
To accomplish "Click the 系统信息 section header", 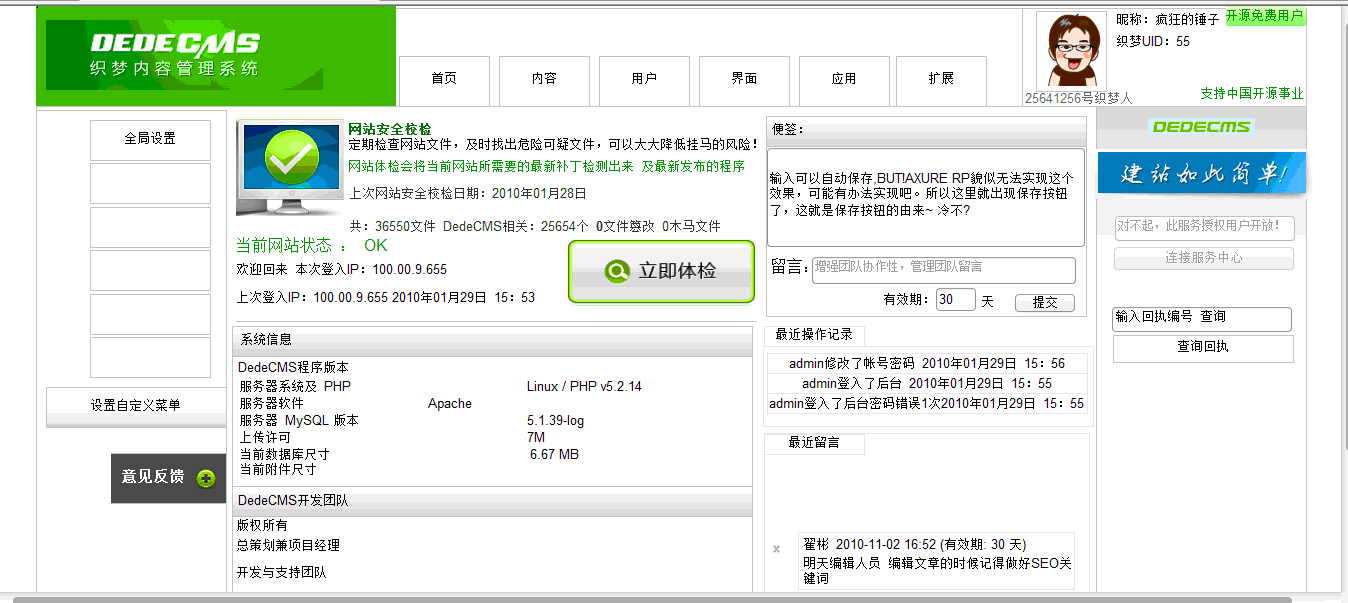I will pos(492,341).
